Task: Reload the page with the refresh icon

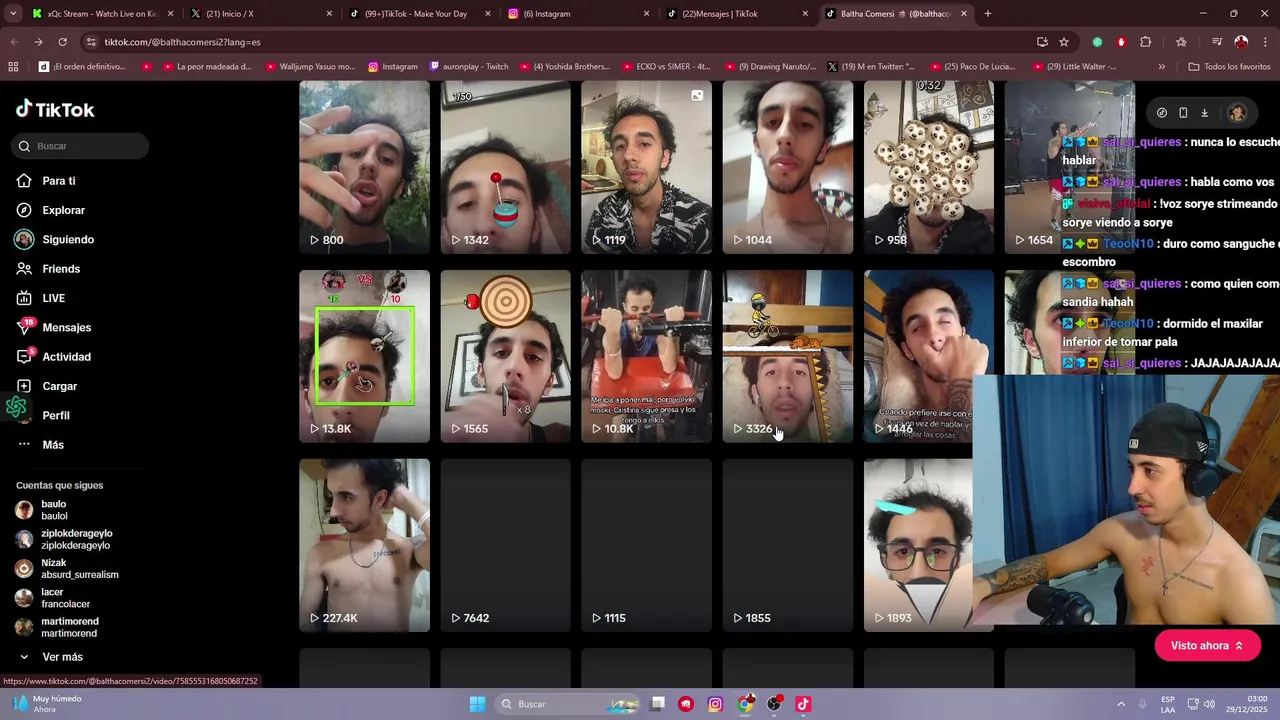Action: click(x=62, y=42)
